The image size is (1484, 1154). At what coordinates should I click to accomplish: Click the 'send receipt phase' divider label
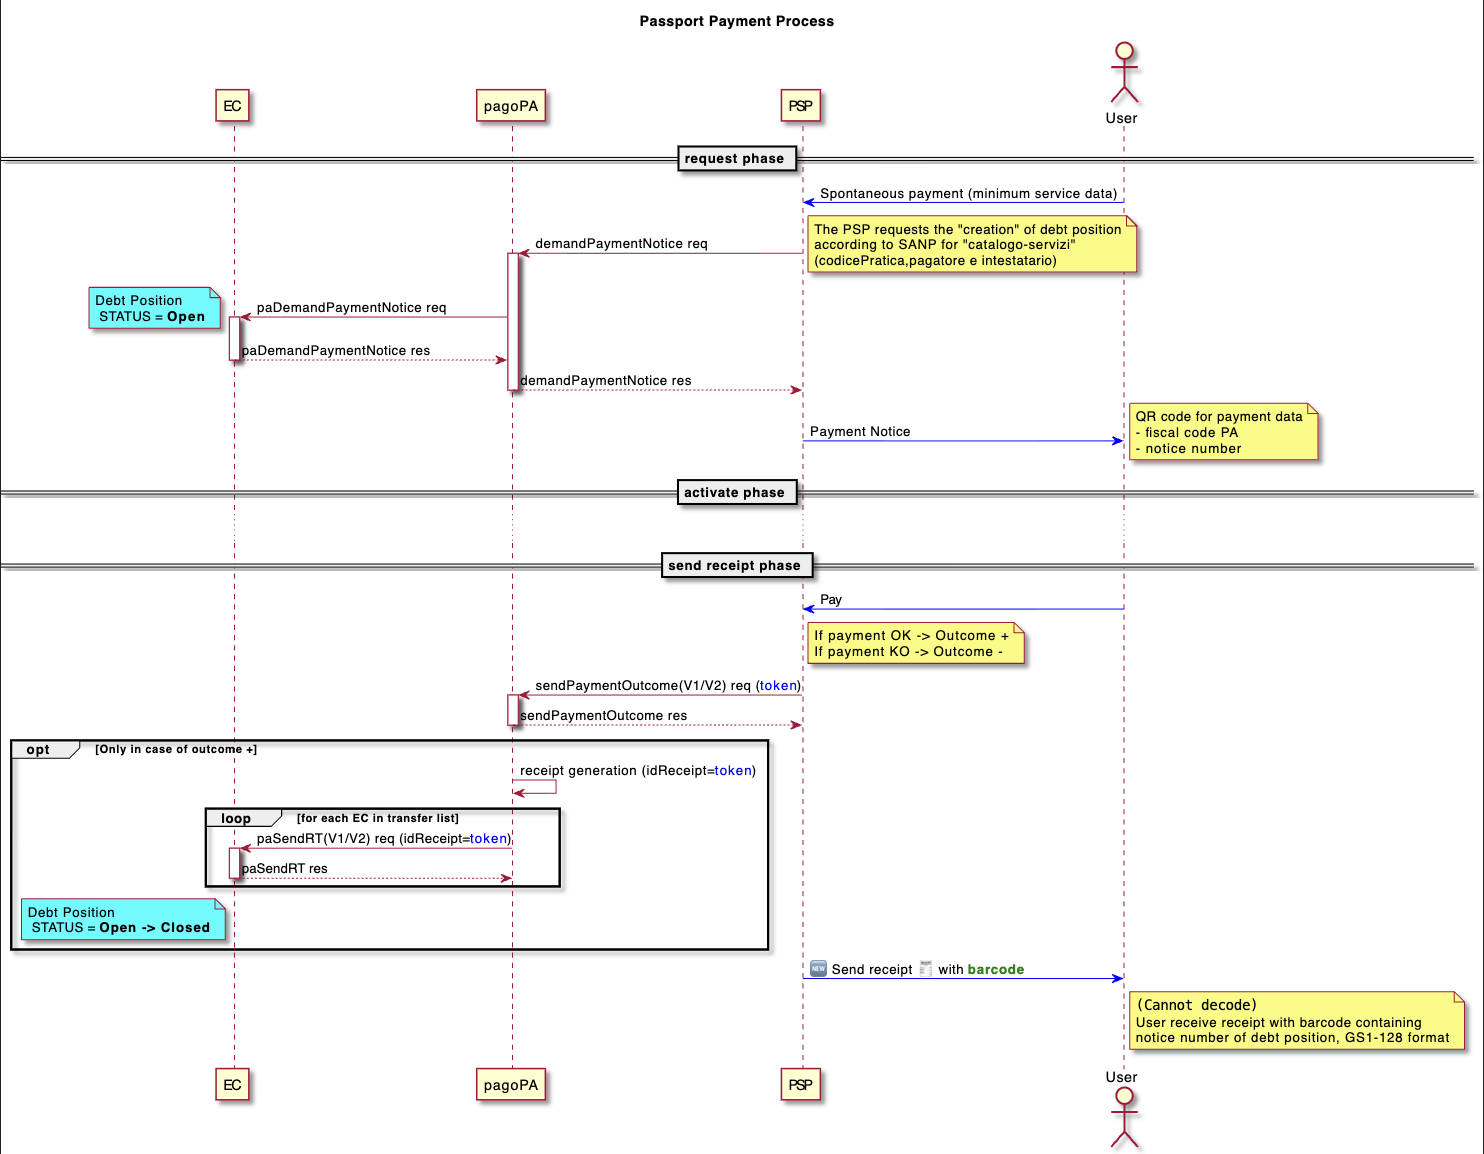[x=735, y=566]
